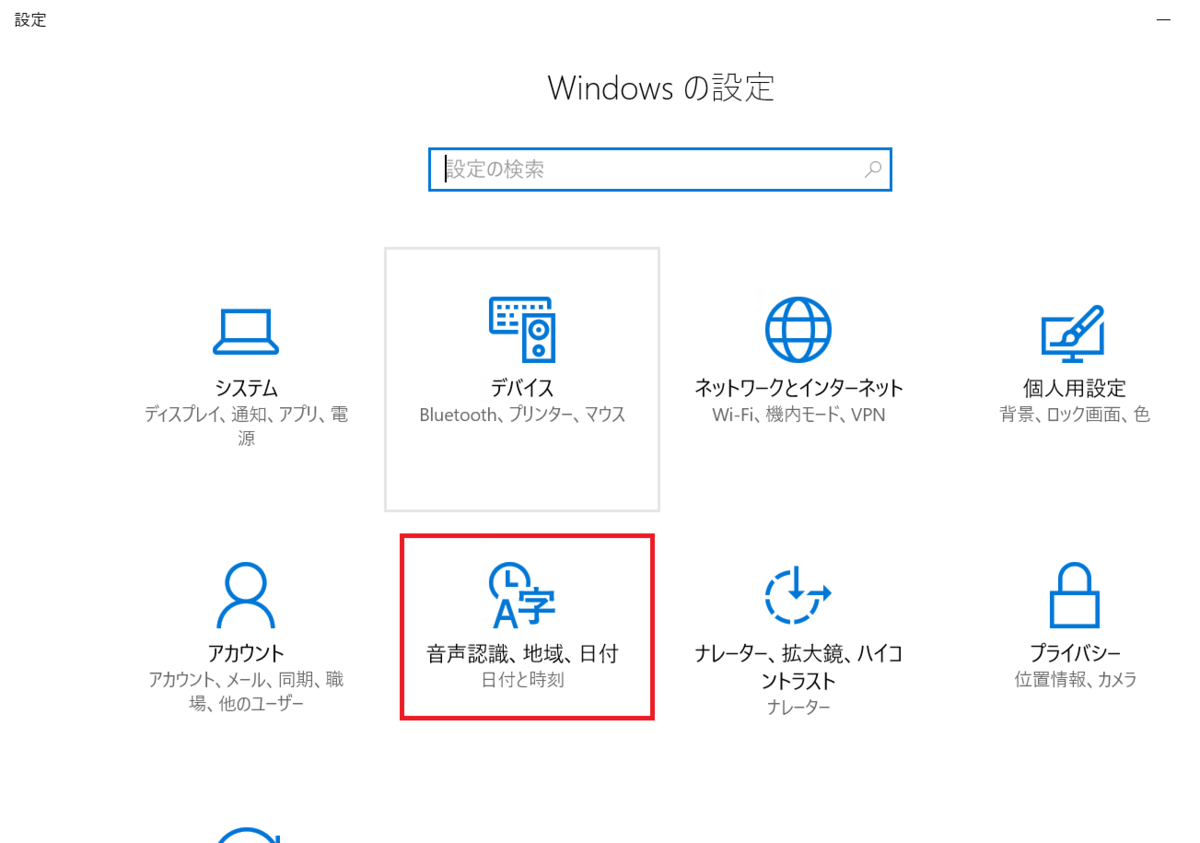Click the magnifier search icon
Screen dimensions: 1200x843
[873, 169]
